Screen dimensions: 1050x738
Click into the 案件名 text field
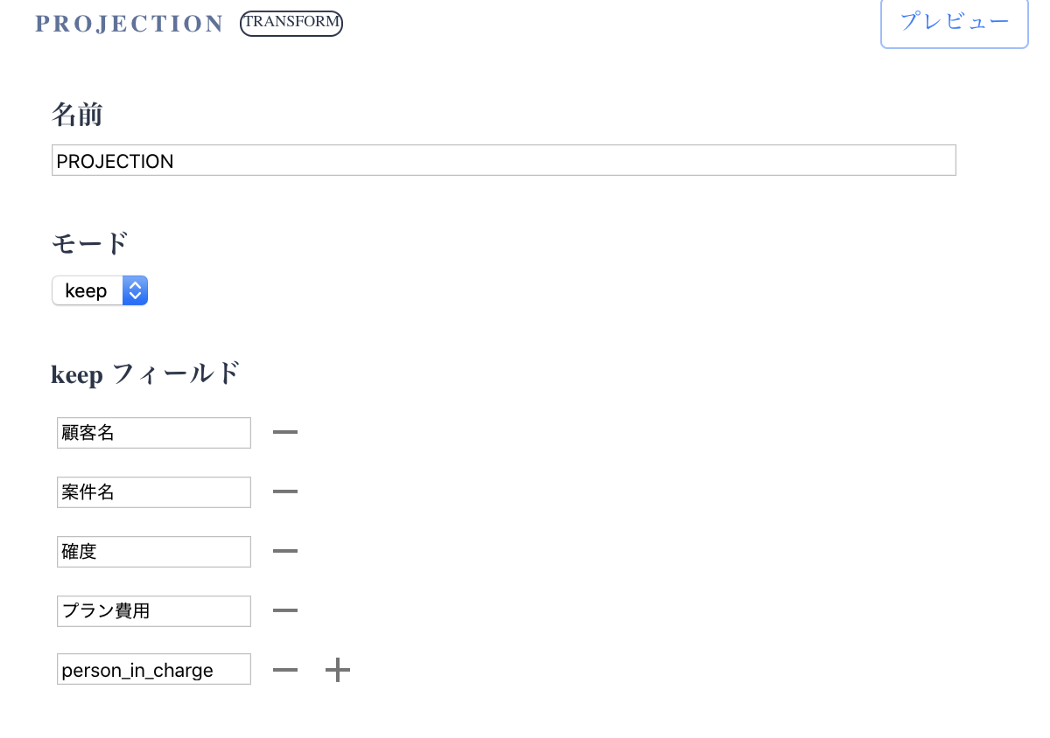click(x=154, y=492)
